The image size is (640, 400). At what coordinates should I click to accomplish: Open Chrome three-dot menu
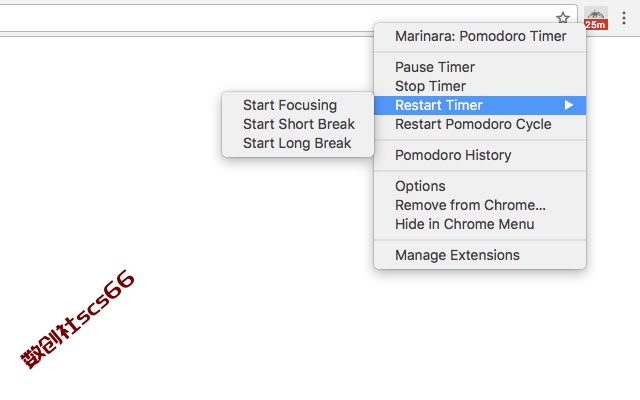(x=624, y=18)
